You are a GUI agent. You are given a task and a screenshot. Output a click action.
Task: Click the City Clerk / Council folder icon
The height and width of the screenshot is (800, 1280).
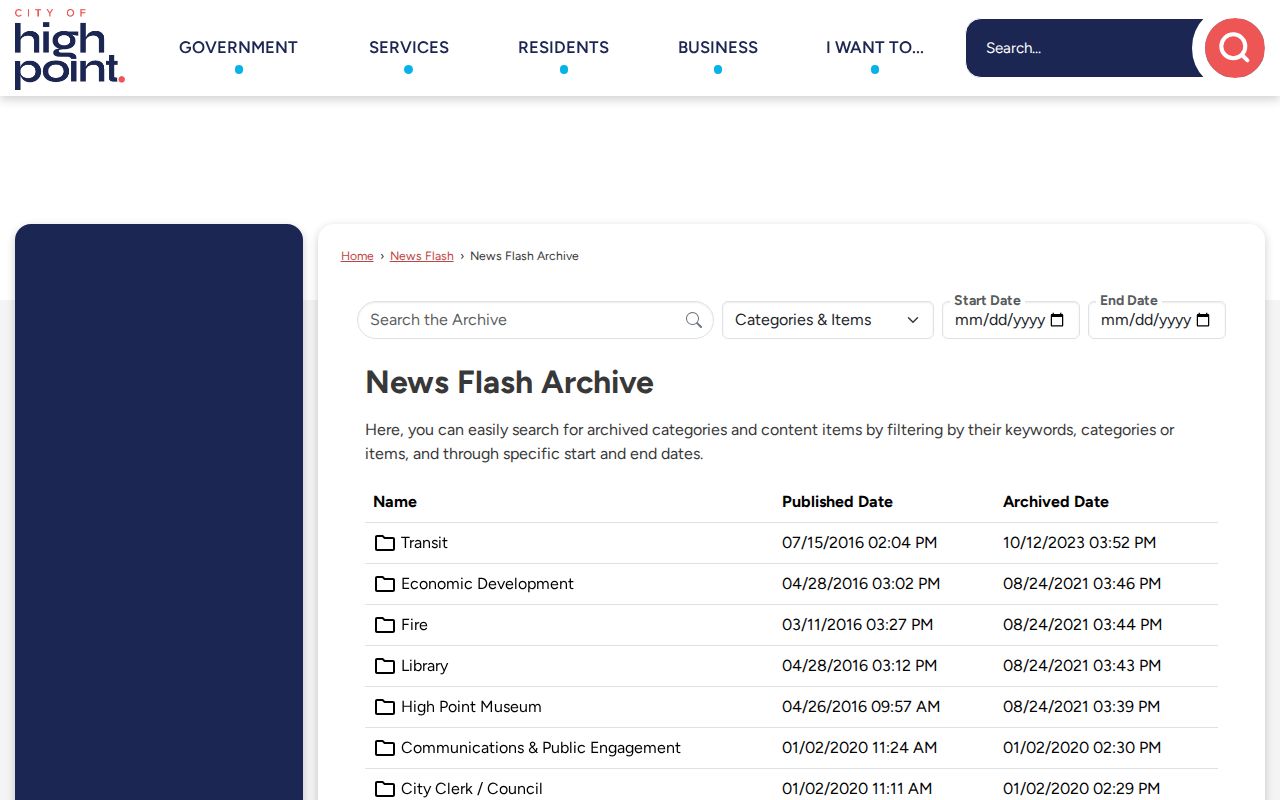coord(385,789)
